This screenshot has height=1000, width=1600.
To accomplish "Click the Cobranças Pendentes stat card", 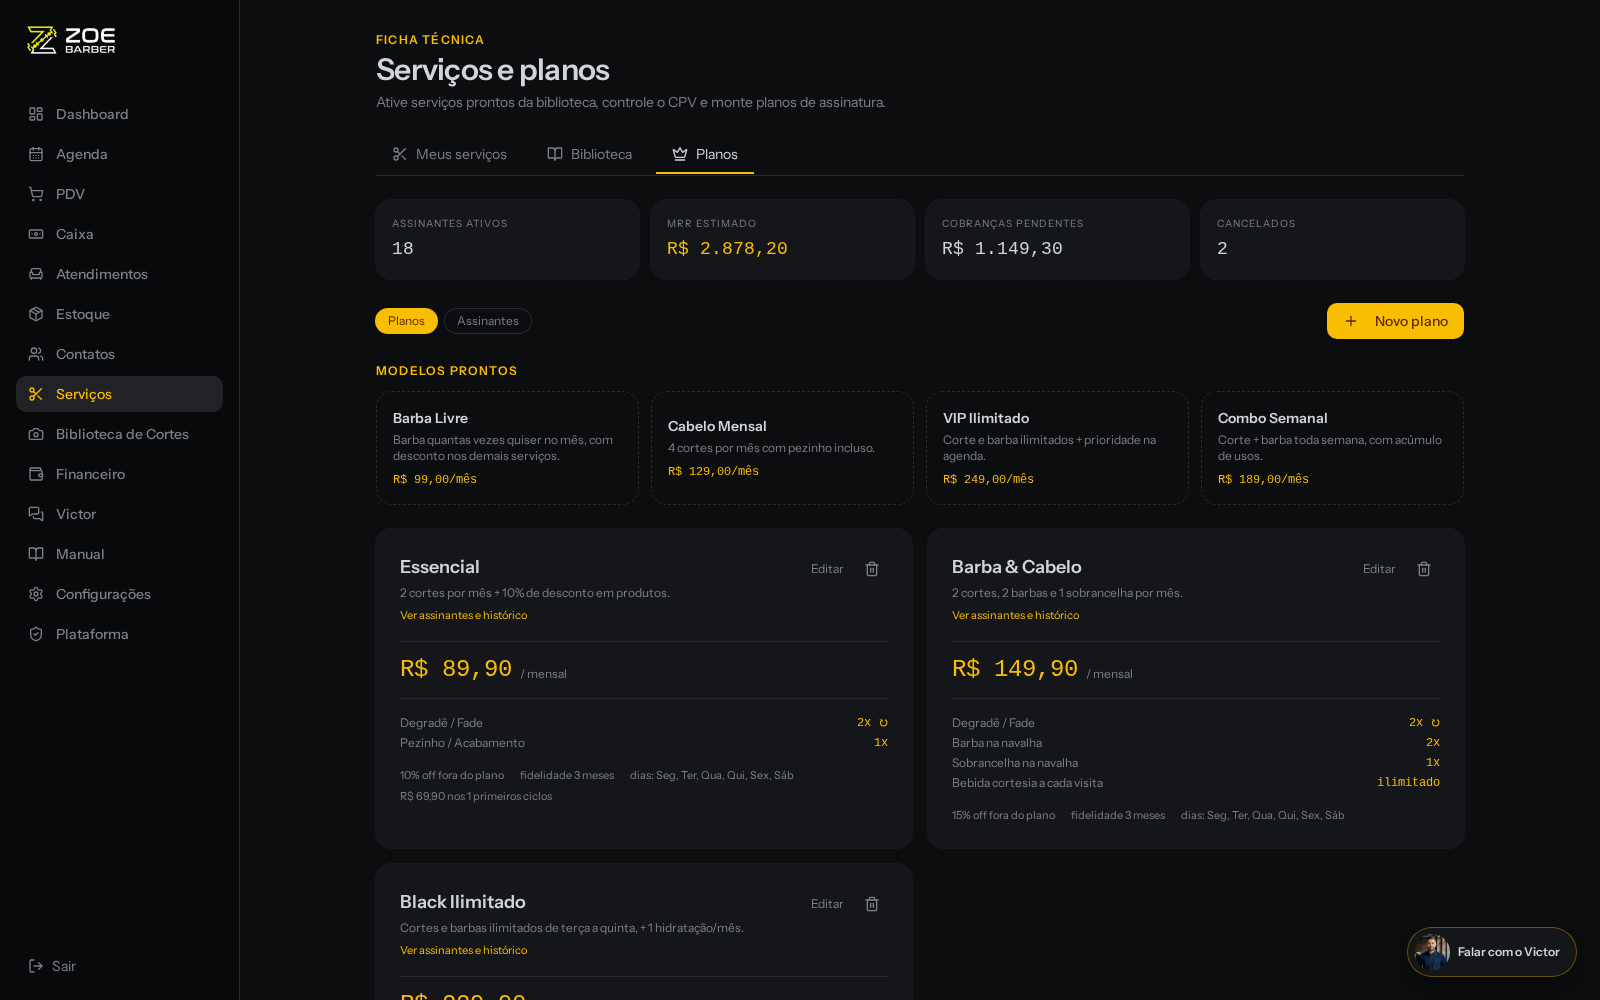I will [x=1057, y=239].
